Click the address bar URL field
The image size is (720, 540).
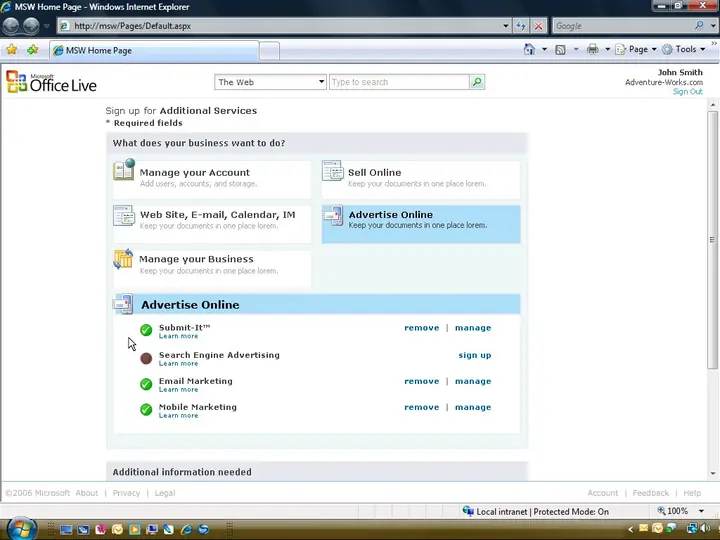[285, 26]
